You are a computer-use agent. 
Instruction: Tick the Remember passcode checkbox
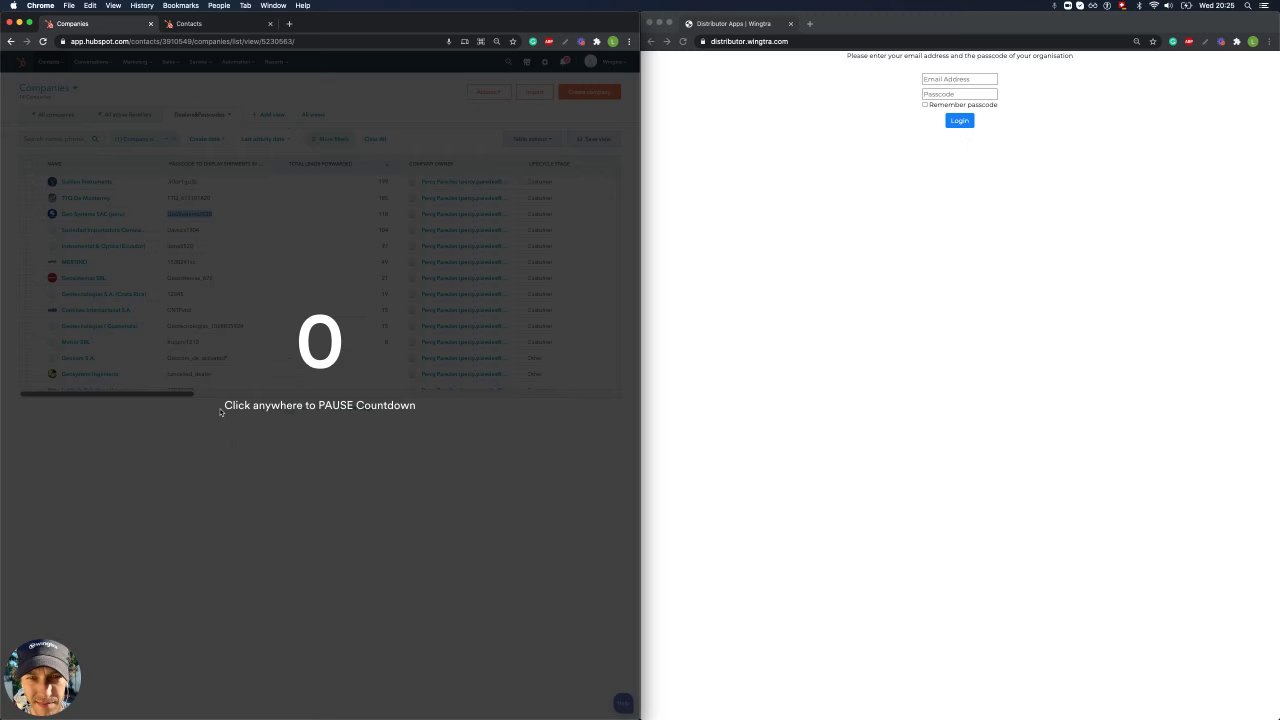point(925,104)
